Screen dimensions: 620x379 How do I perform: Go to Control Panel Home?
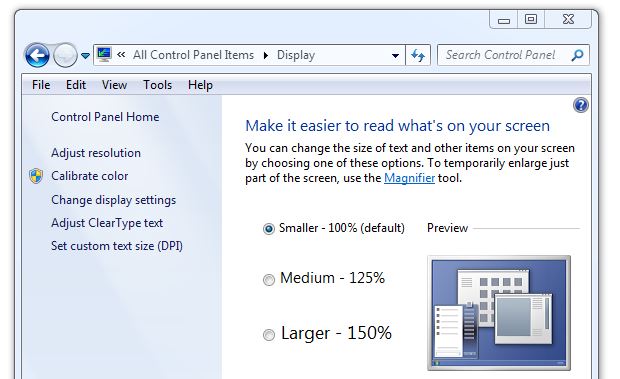[x=105, y=117]
